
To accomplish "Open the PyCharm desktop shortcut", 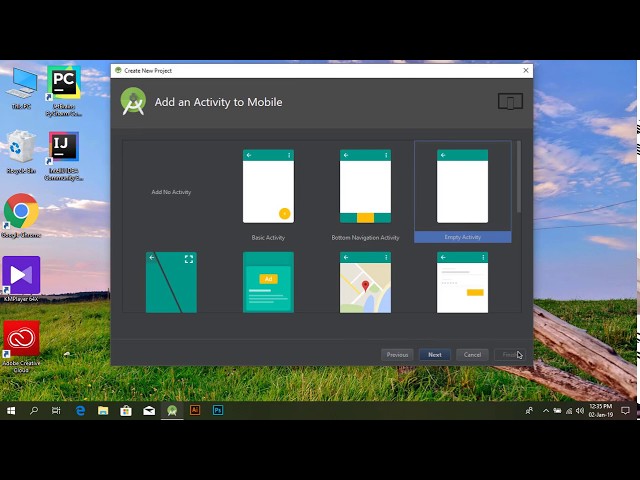I will 64,91.
